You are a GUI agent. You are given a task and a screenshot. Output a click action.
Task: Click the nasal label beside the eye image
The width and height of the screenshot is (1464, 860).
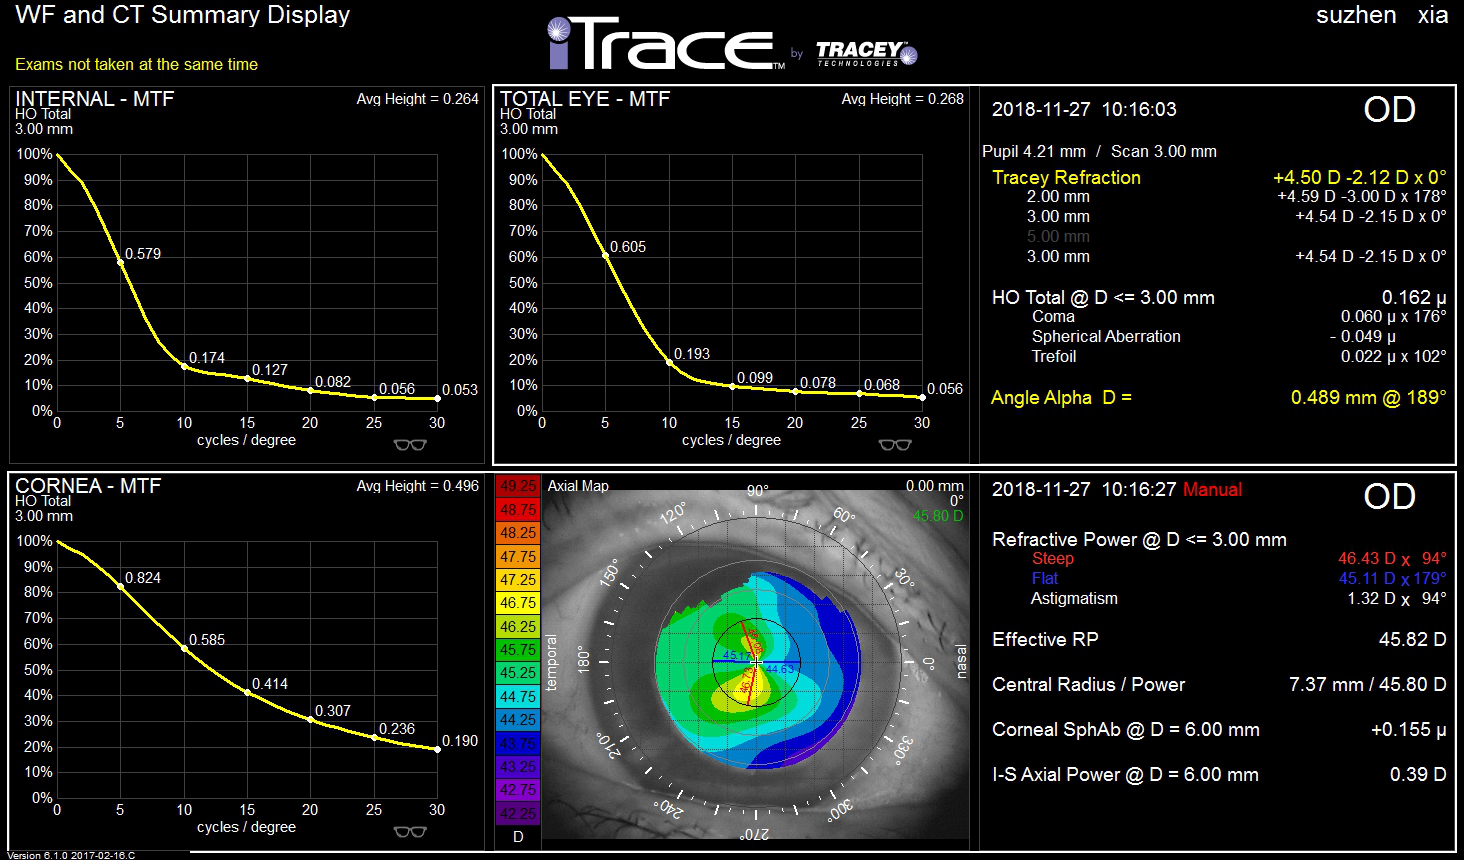[962, 662]
